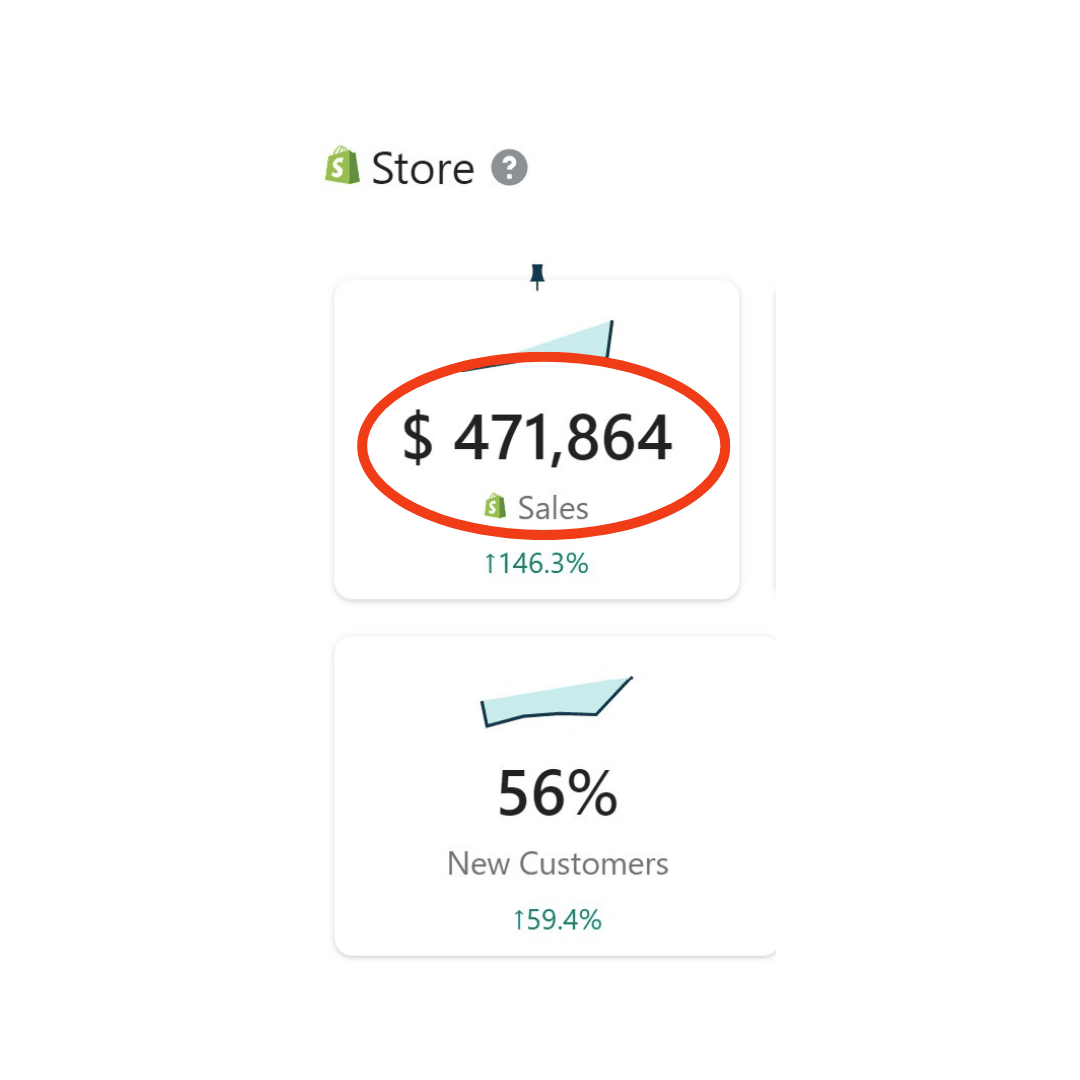Open the help question mark next to Store
The image size is (1080, 1080).
[509, 167]
